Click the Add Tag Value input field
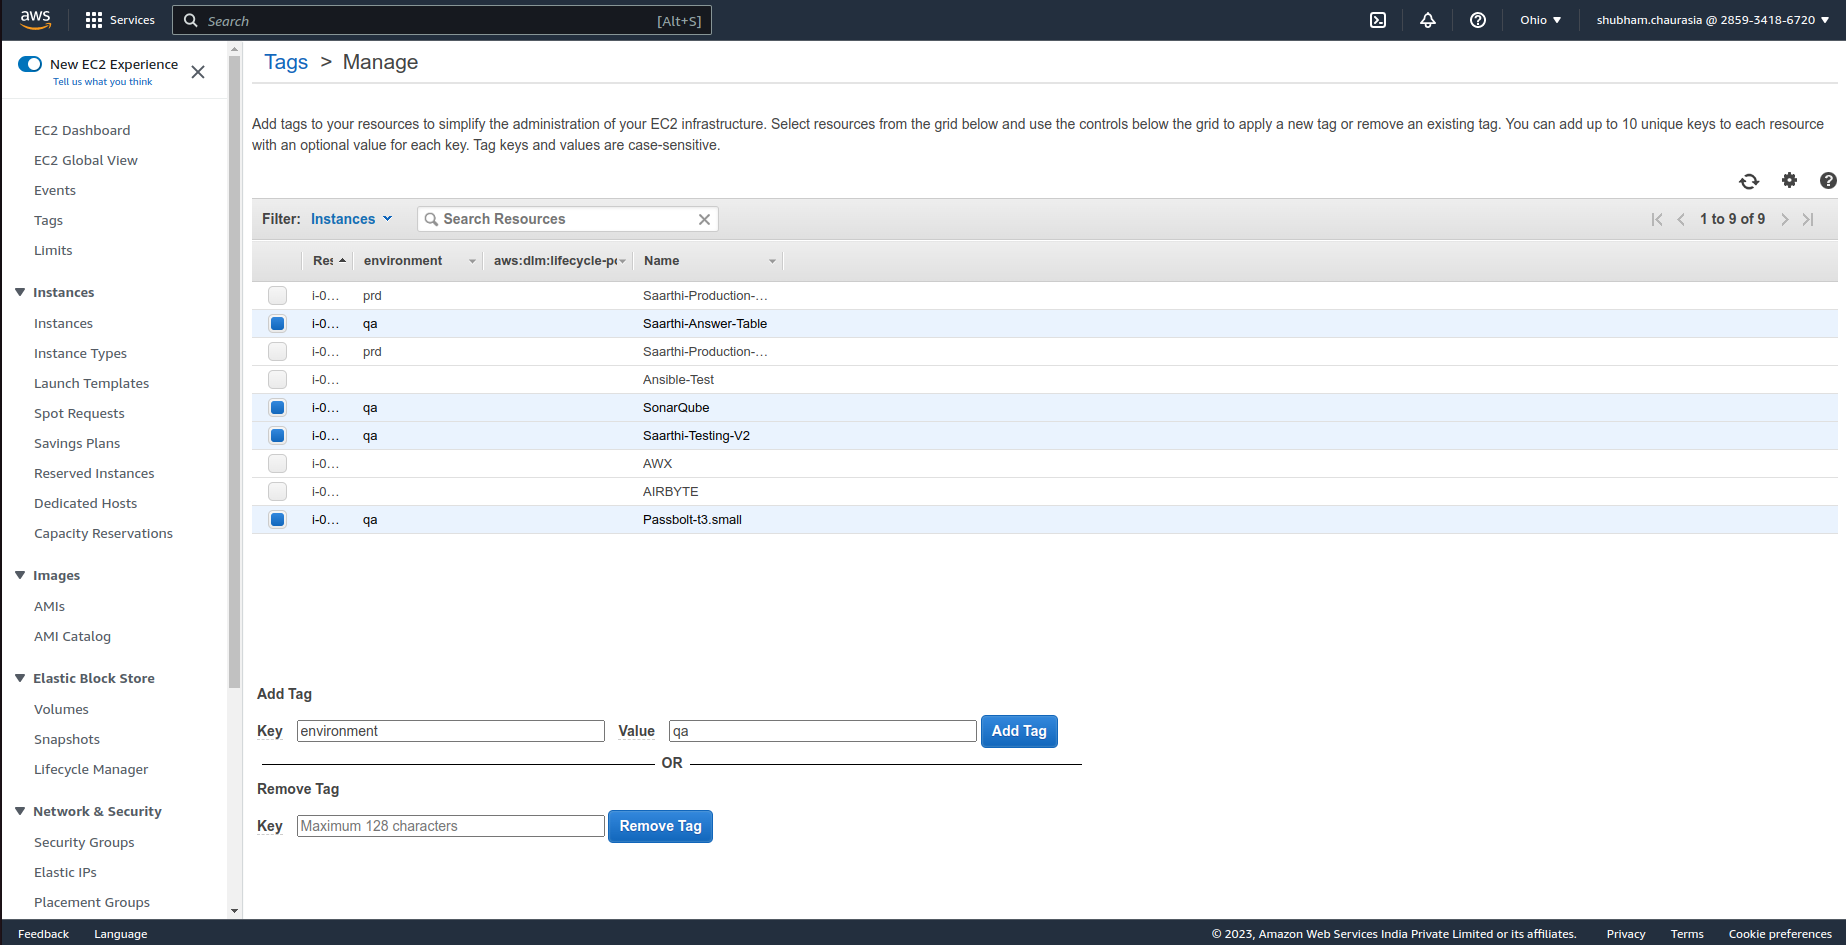Screen dimensions: 1846x945 (x=823, y=731)
